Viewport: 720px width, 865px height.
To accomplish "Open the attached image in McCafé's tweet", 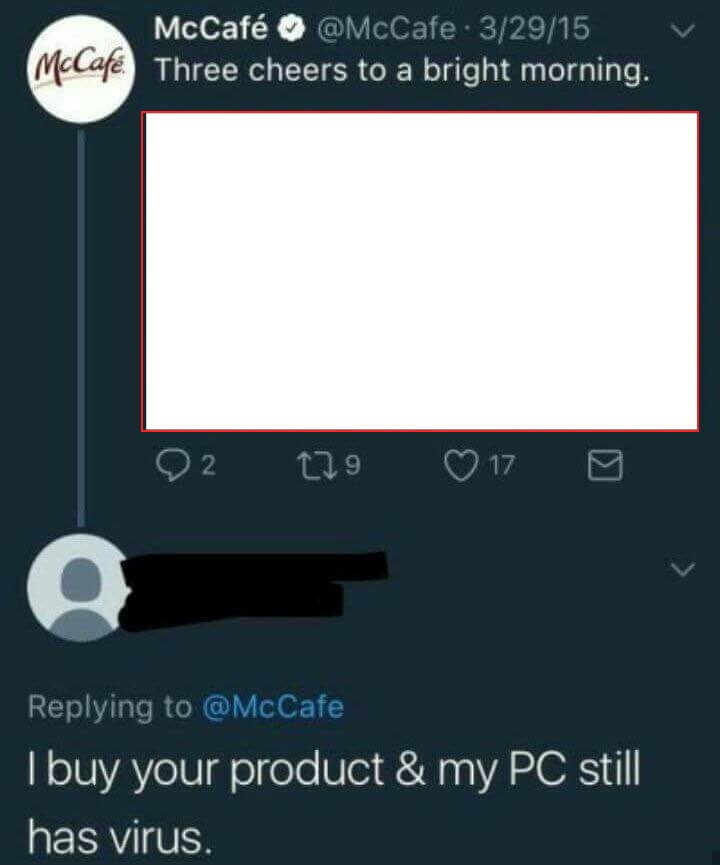I will 420,271.
